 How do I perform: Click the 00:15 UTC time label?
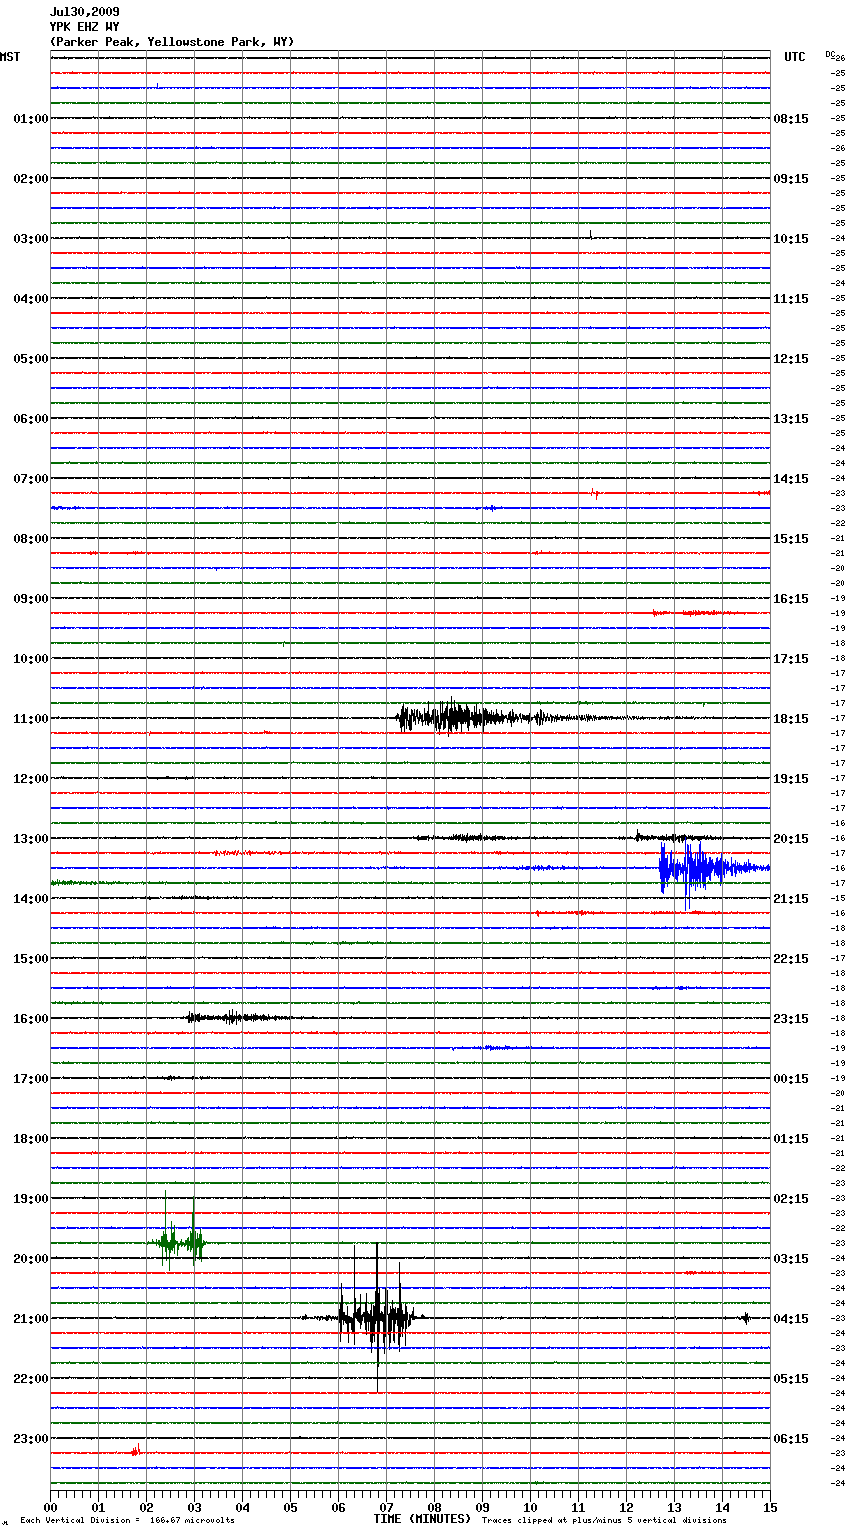coord(791,1079)
